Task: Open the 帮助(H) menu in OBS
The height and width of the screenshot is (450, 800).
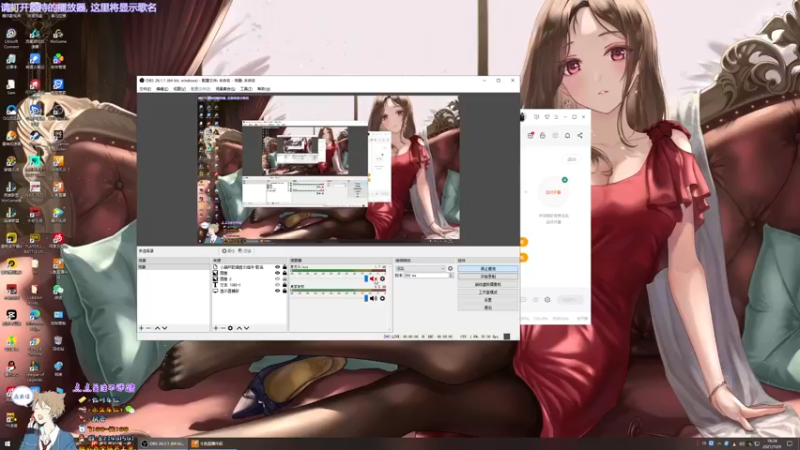Action: tap(263, 89)
